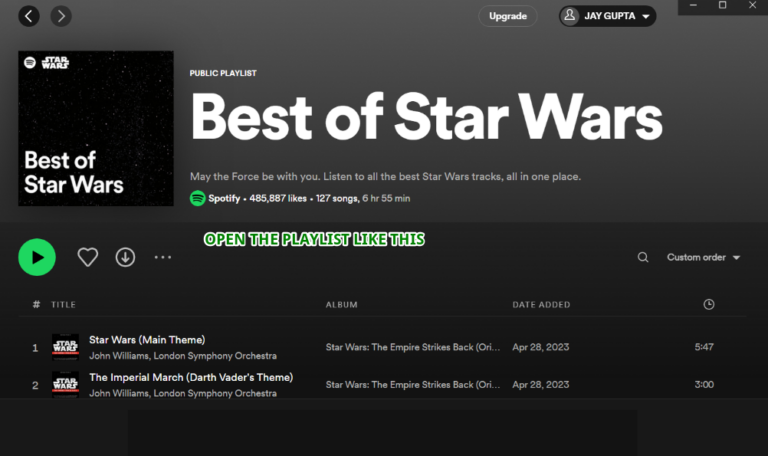The height and width of the screenshot is (456, 768).
Task: Open London Symphony Orchestra link in track 2
Action: [215, 393]
